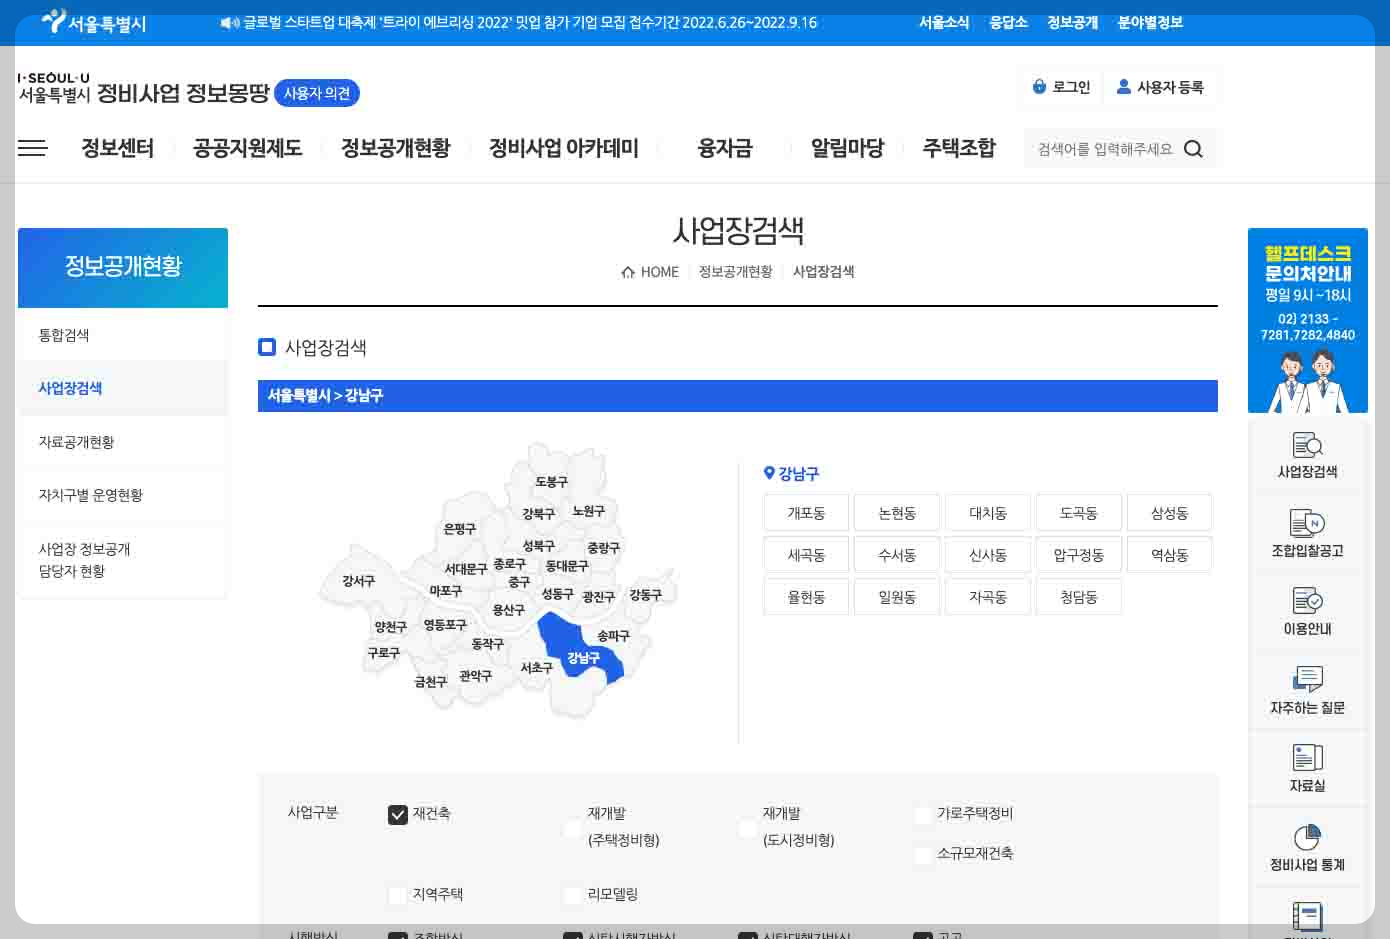The width and height of the screenshot is (1390, 939).
Task: Click the HOME house icon in breadcrumb
Action: (x=628, y=272)
